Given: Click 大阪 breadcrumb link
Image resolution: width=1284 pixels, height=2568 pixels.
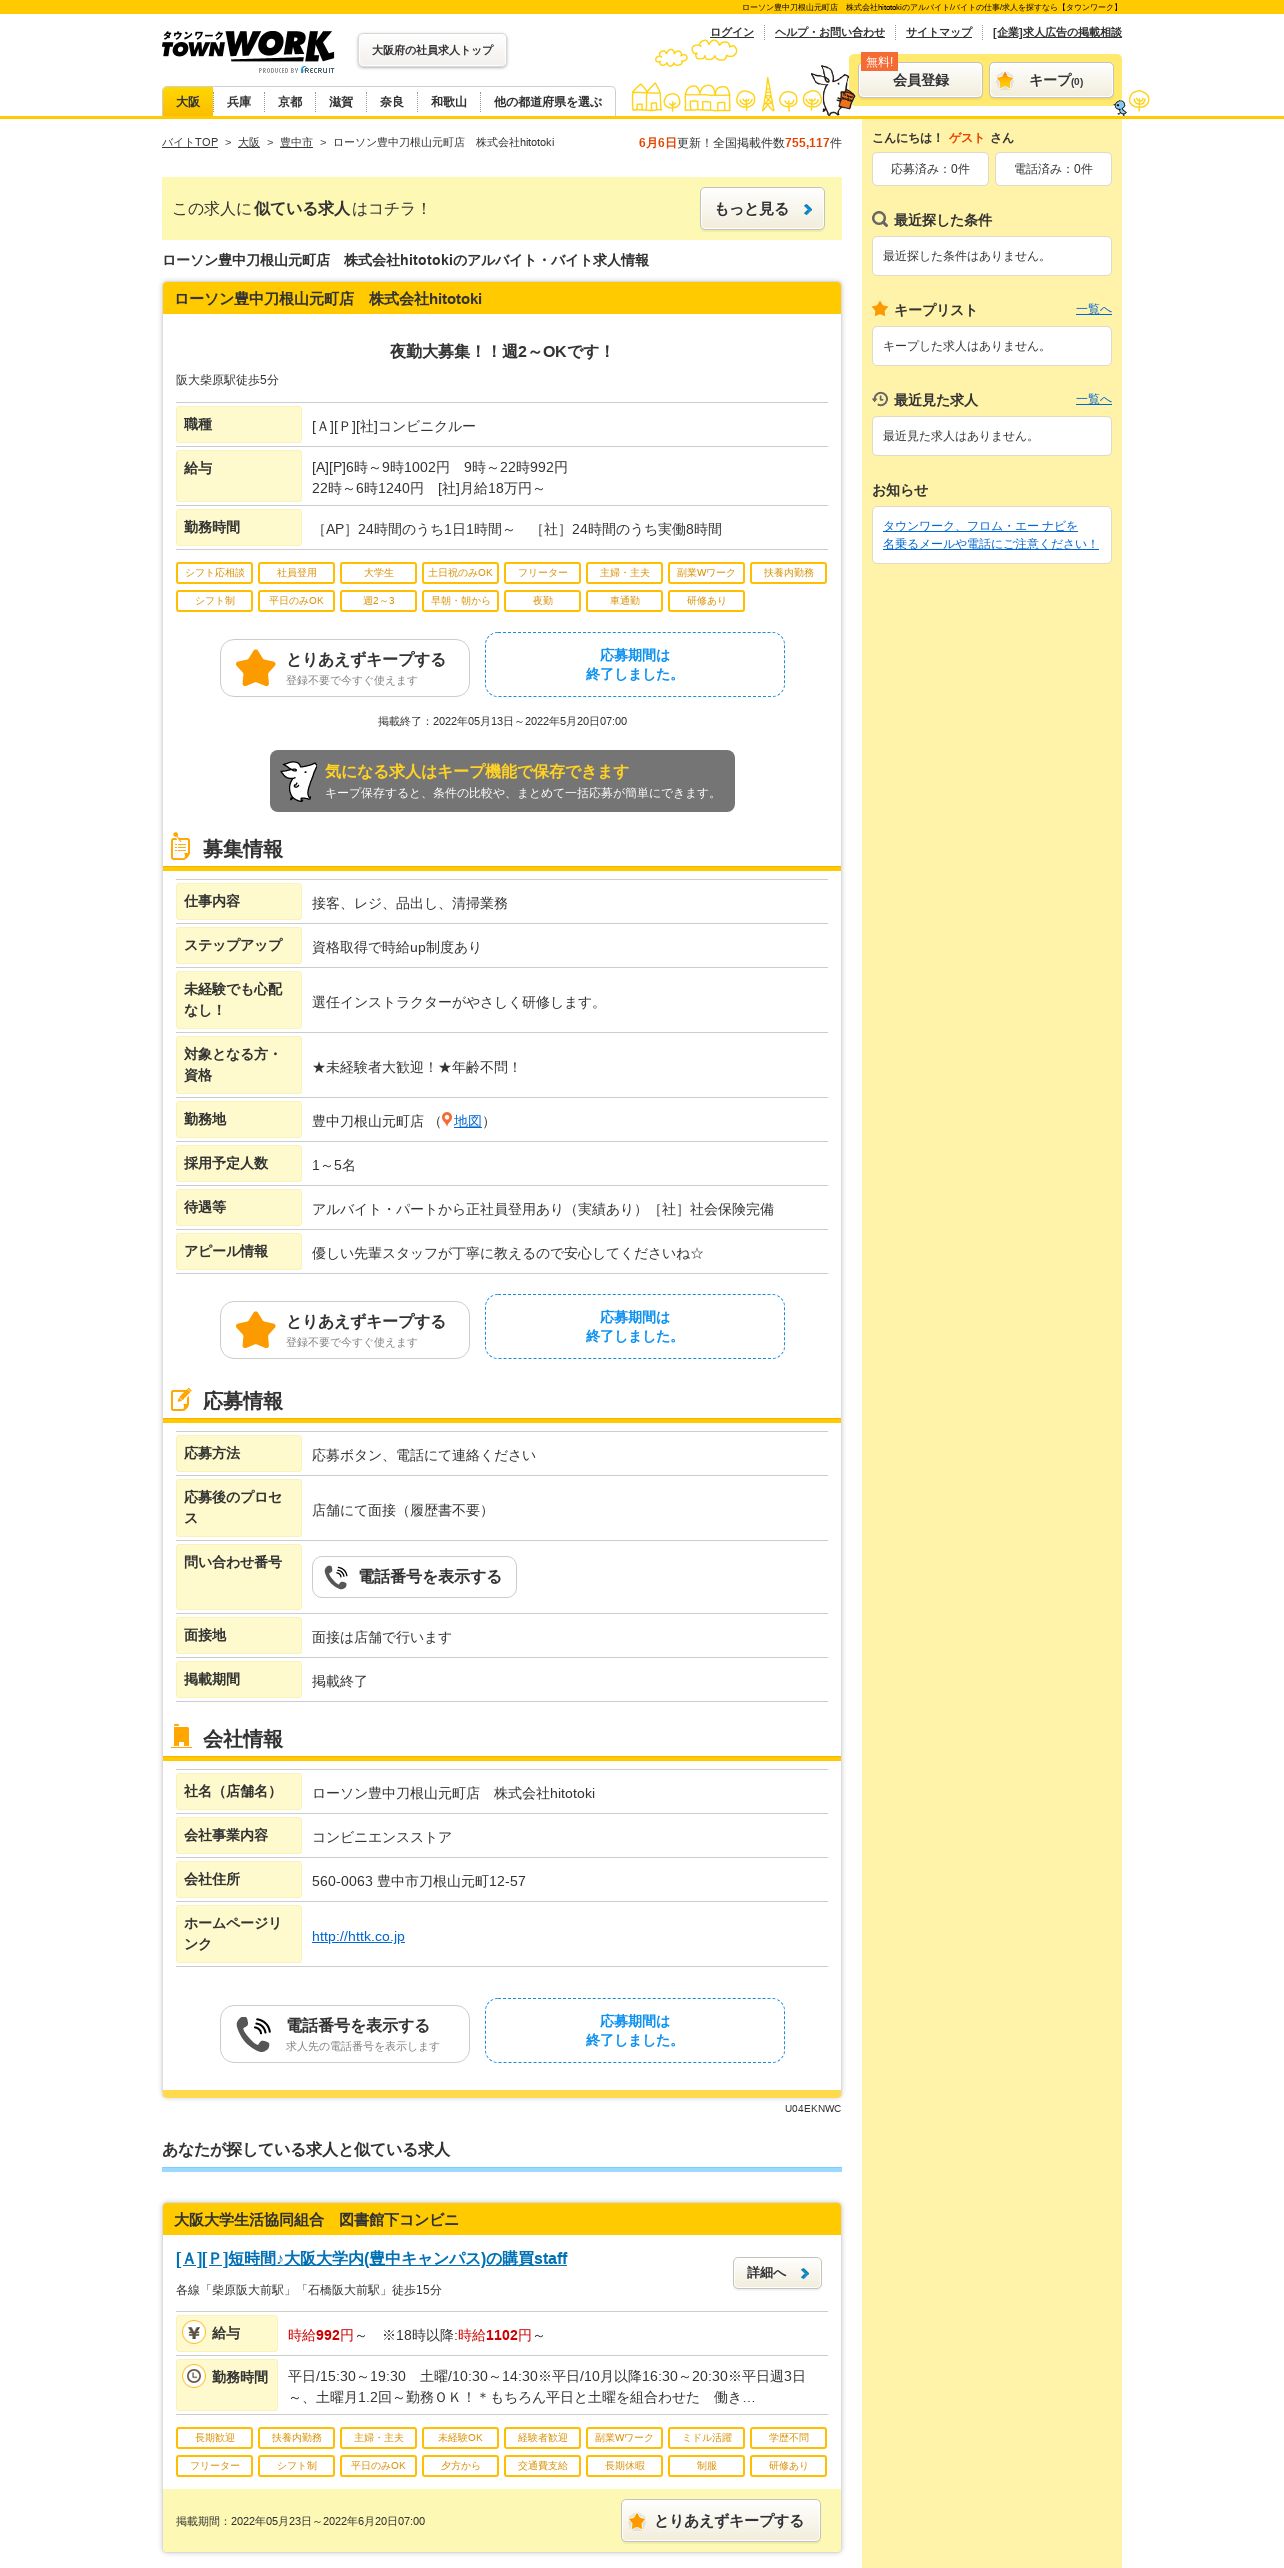Looking at the screenshot, I should [249, 143].
